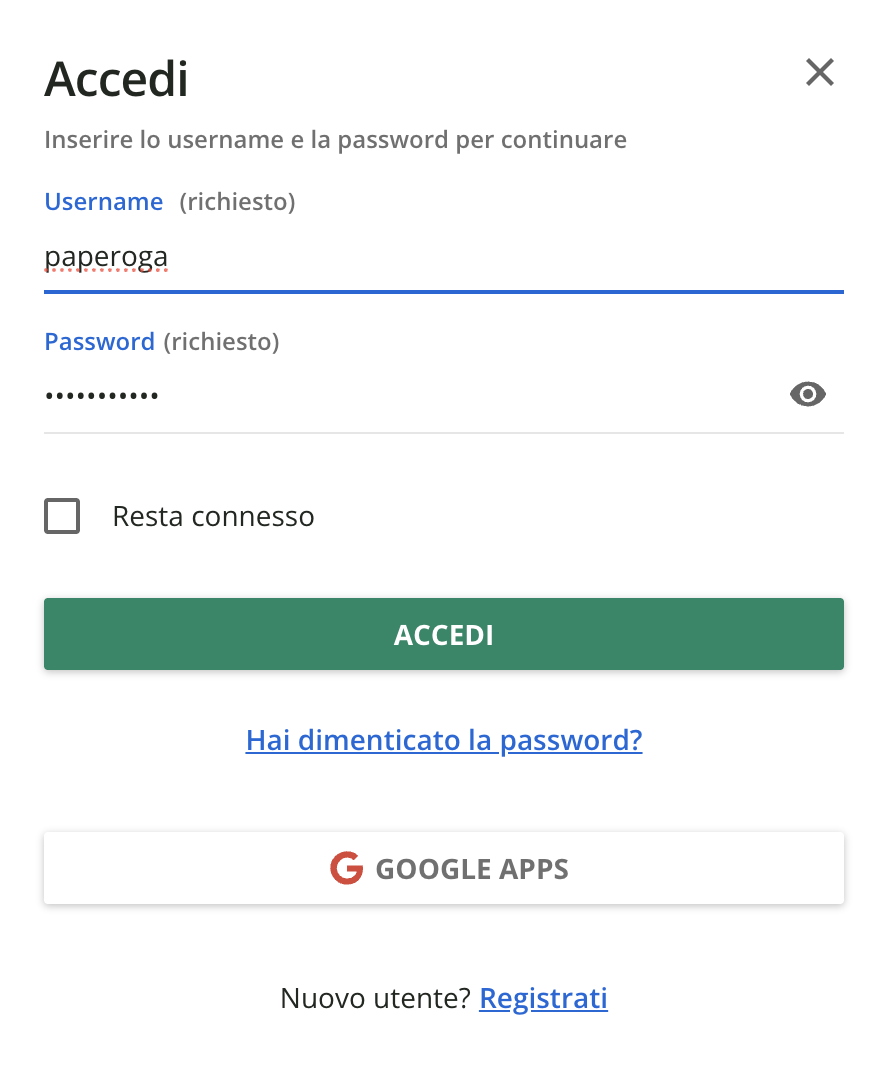Click the Accedi dialog heading
The height and width of the screenshot is (1074, 890).
[x=116, y=79]
